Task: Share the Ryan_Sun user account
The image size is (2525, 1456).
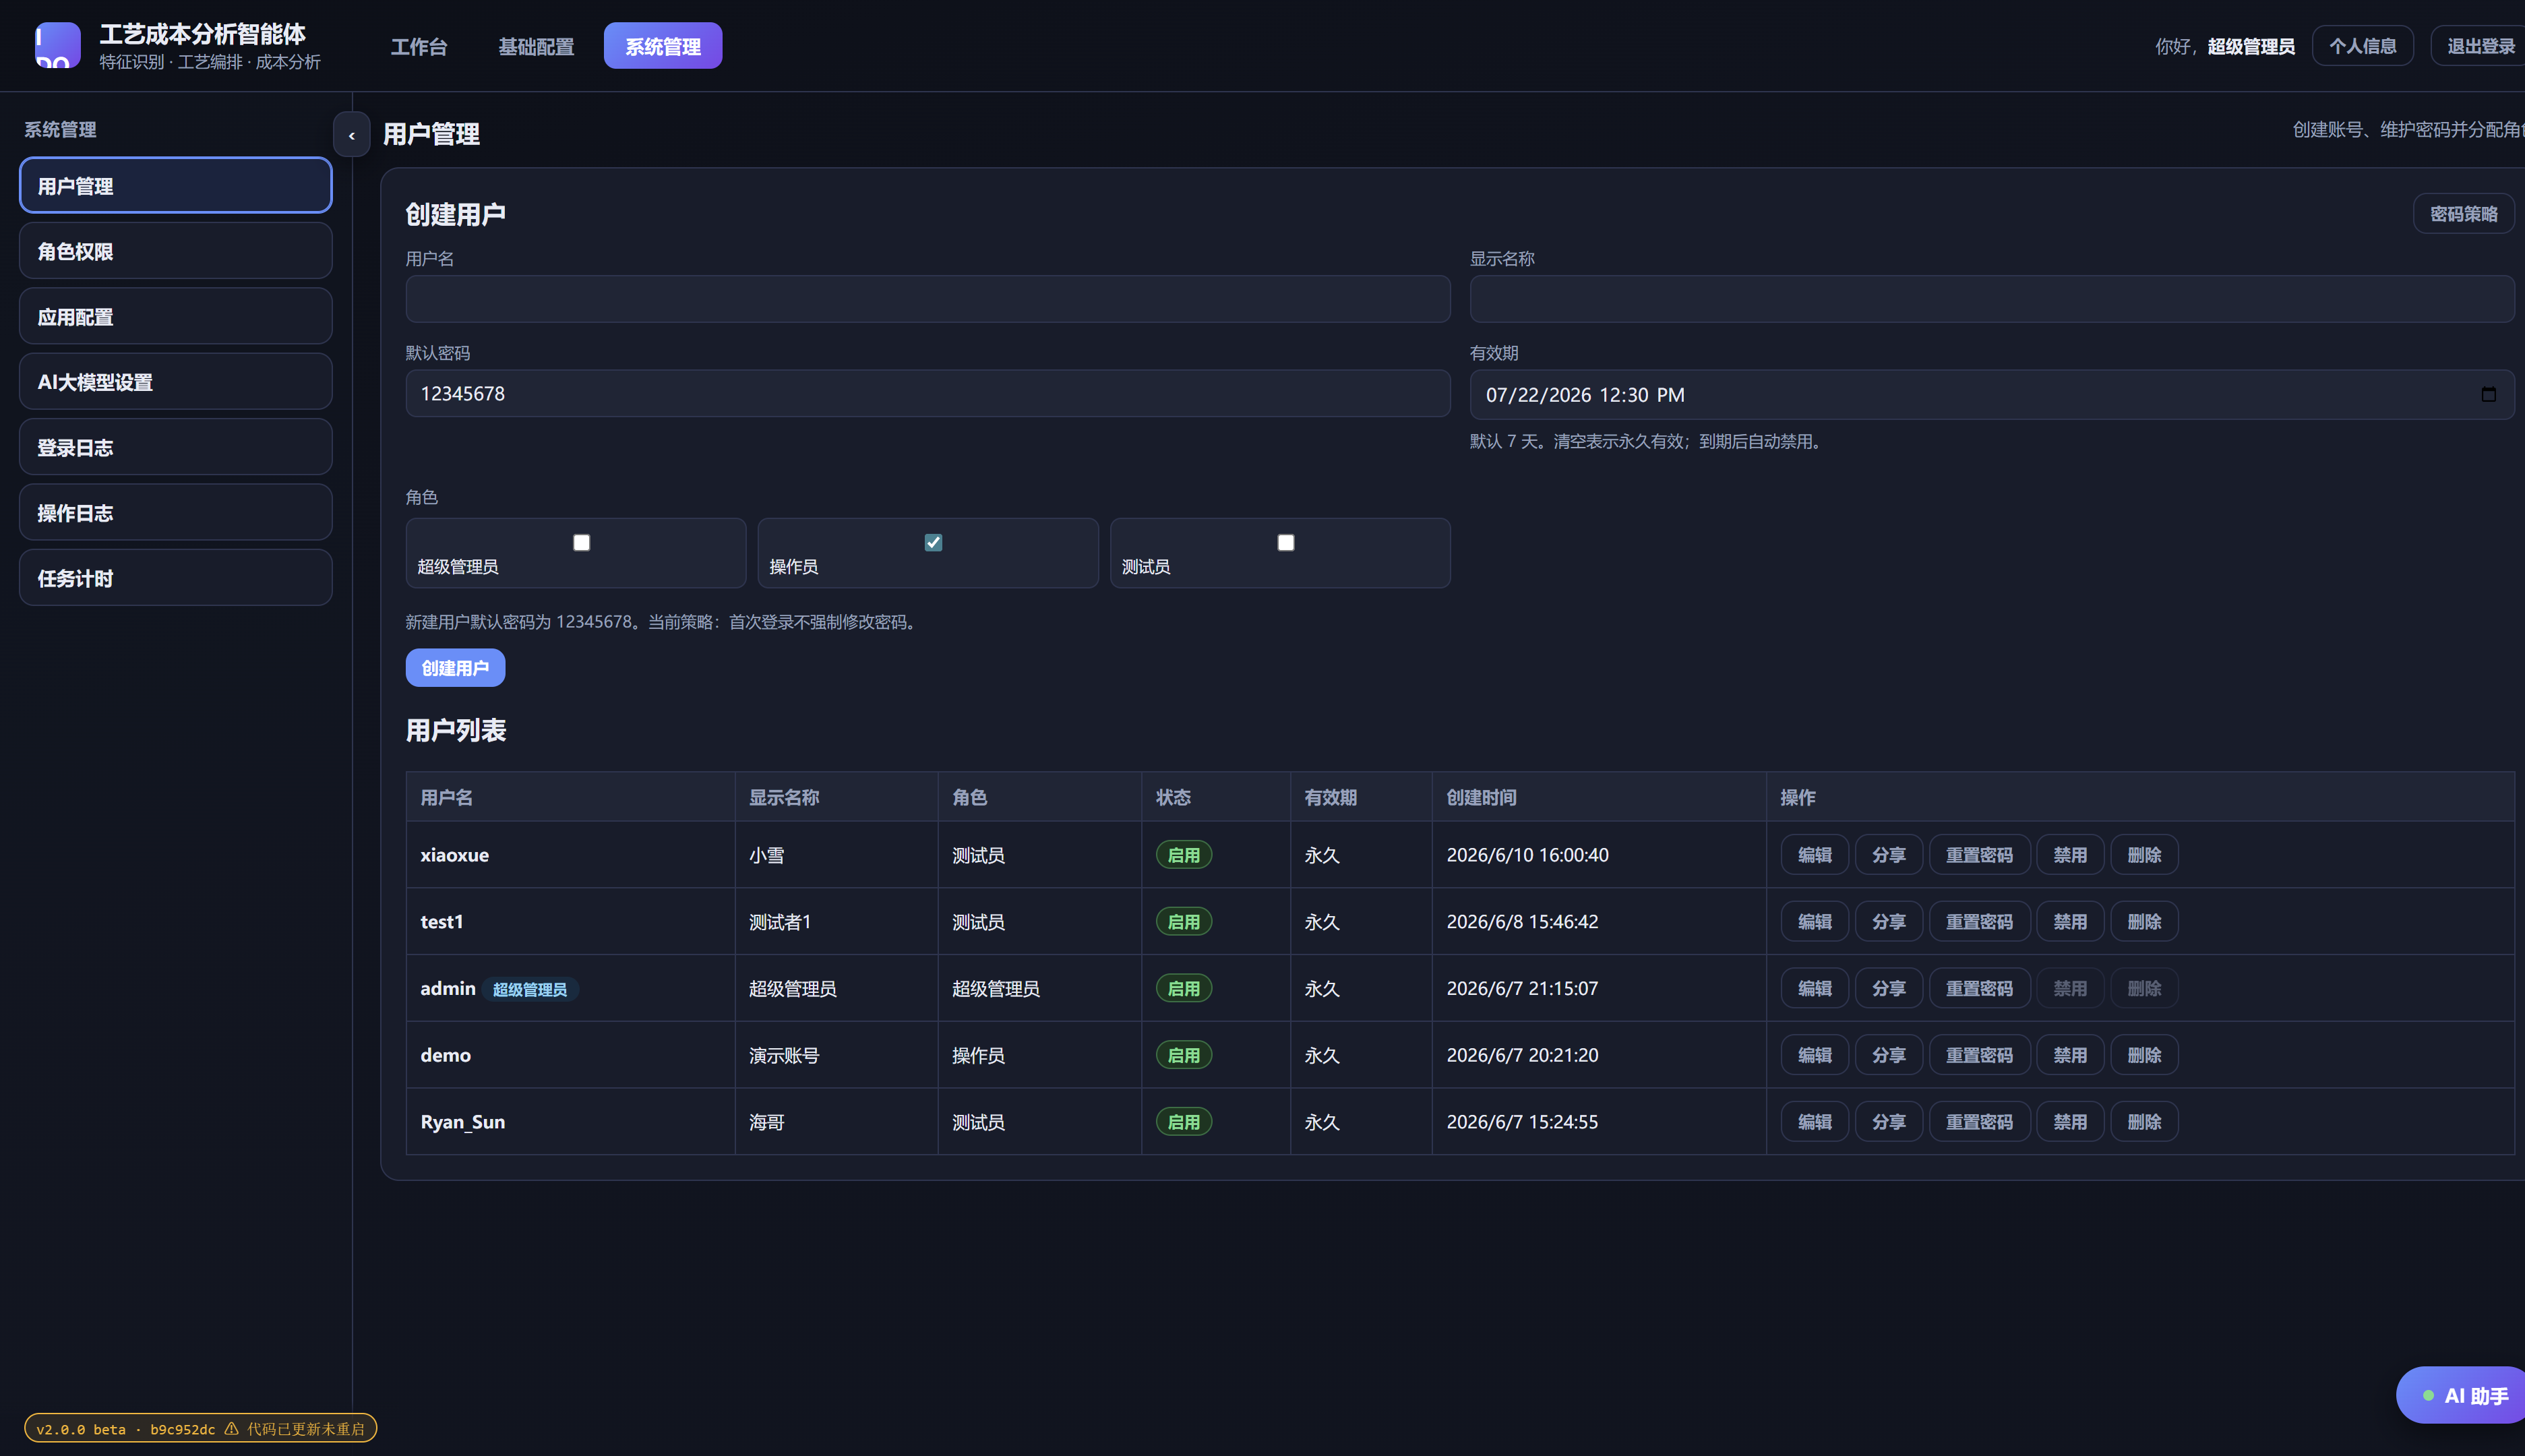Action: pos(1888,1122)
